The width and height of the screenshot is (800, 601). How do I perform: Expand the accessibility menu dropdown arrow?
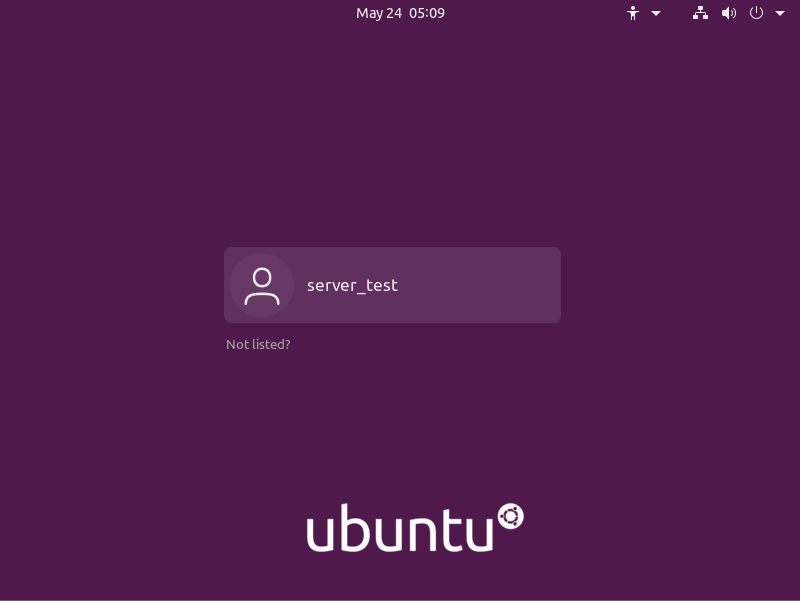(656, 14)
